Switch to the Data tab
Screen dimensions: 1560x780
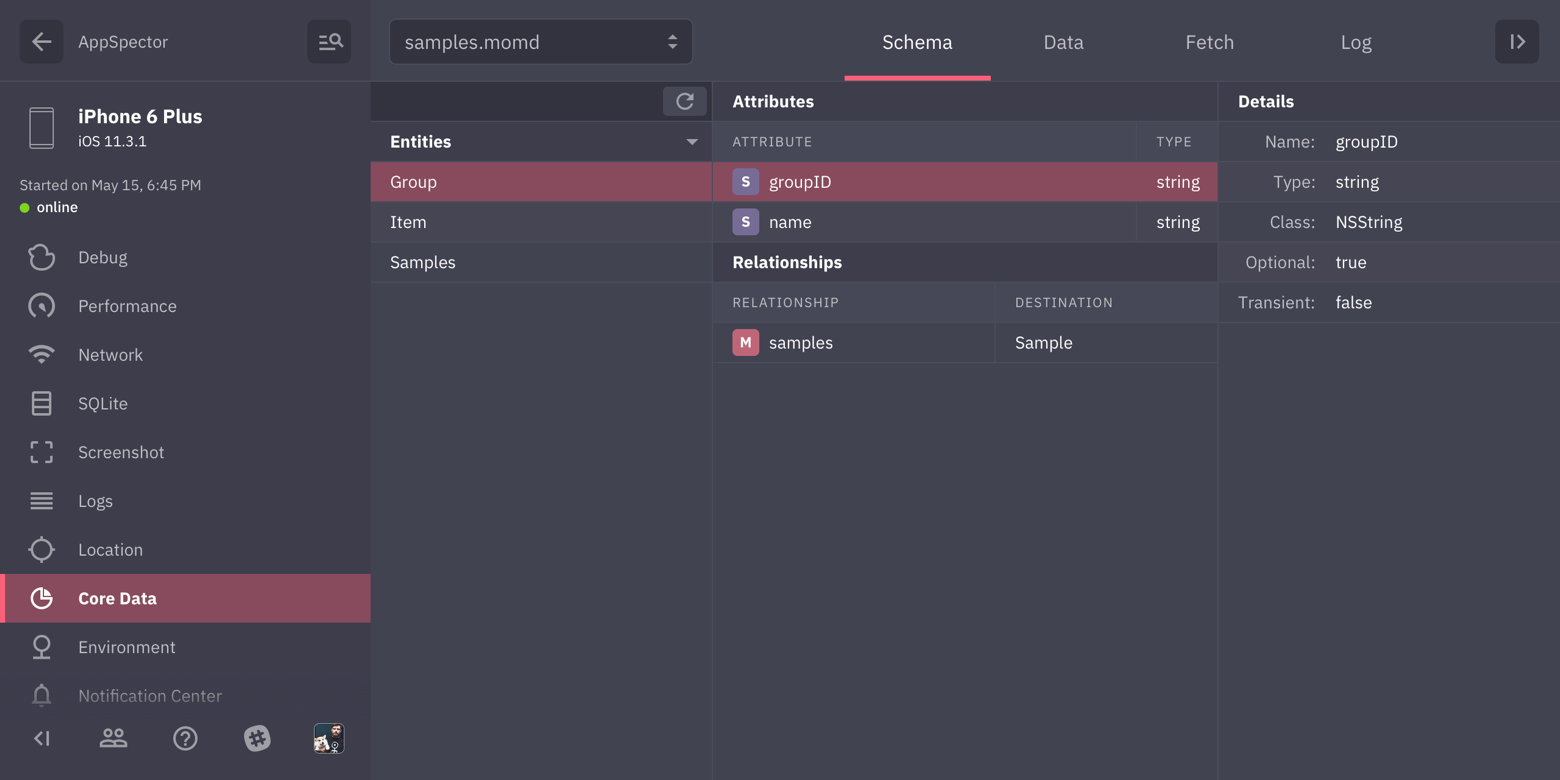pyautogui.click(x=1063, y=42)
